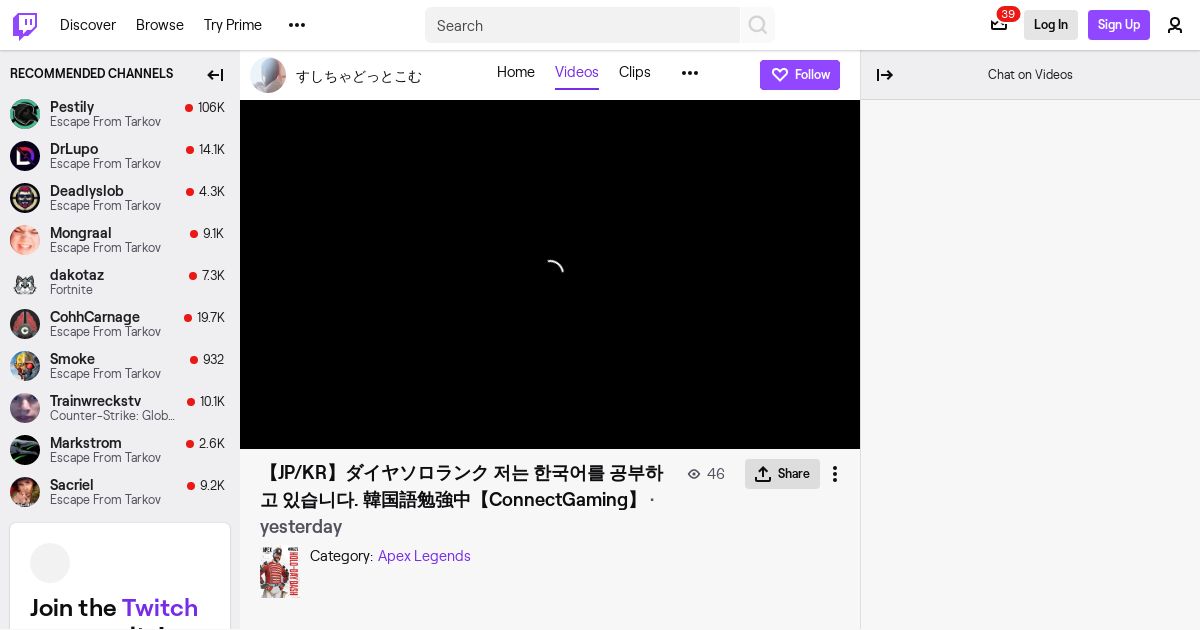
Task: Click the search magnifier button
Action: coord(758,25)
